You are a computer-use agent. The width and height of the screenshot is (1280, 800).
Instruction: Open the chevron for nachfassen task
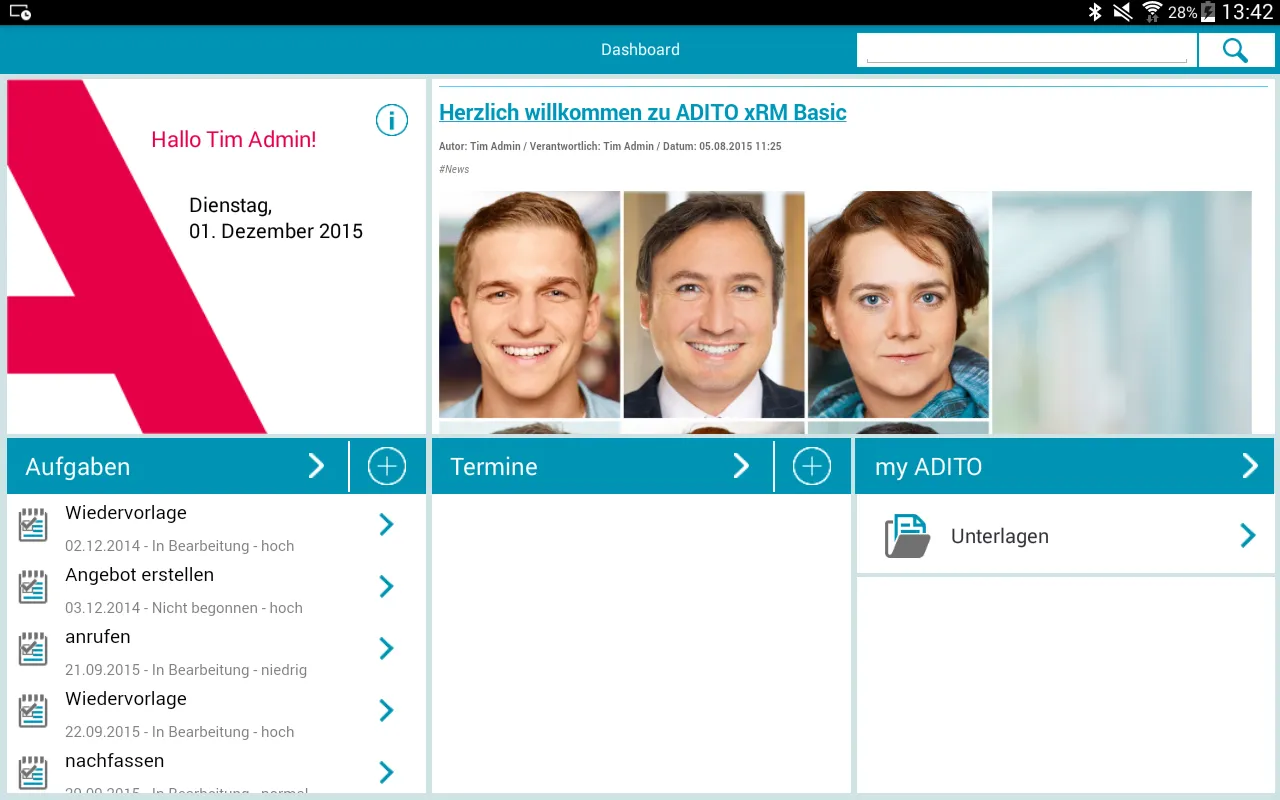click(x=387, y=773)
